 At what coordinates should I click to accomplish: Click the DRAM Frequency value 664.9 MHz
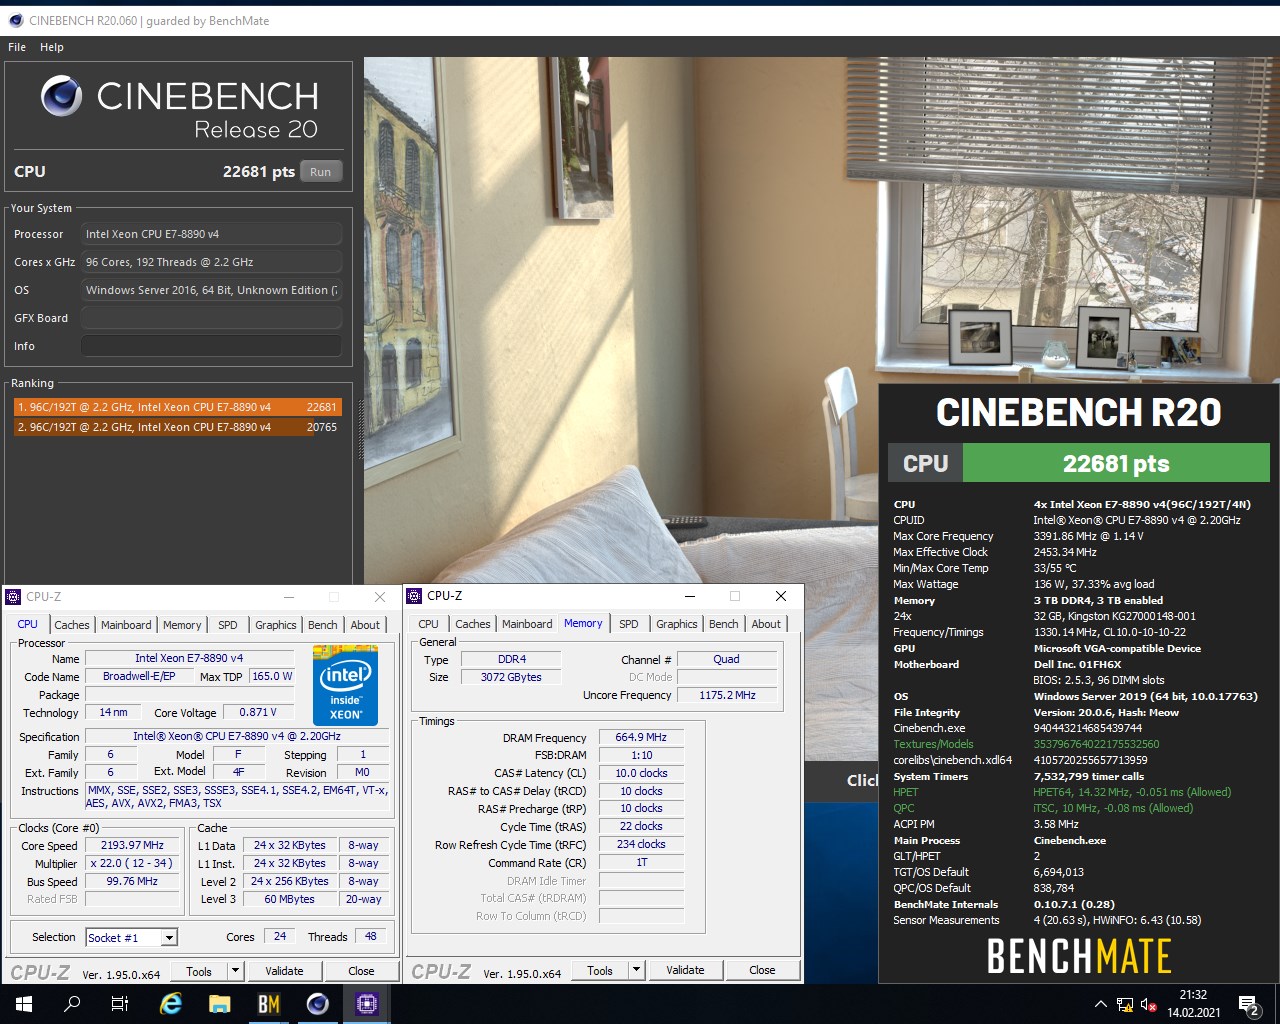click(641, 737)
